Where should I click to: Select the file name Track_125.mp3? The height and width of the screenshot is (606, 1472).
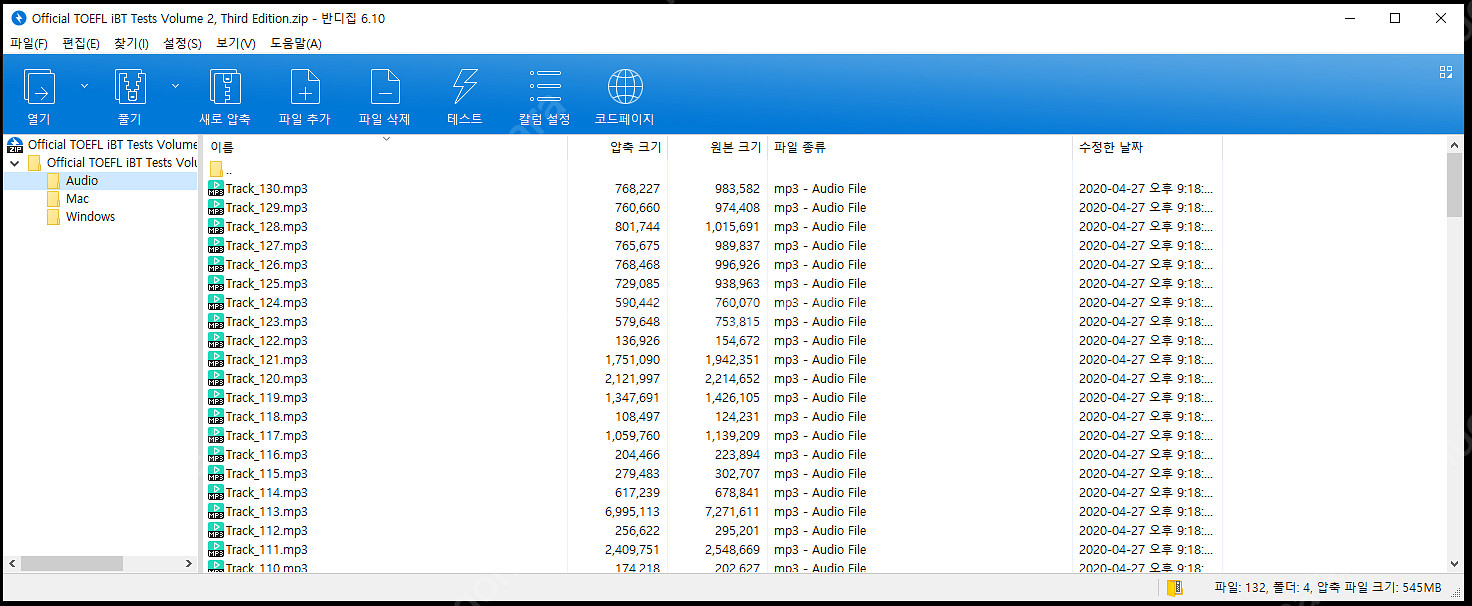[267, 284]
